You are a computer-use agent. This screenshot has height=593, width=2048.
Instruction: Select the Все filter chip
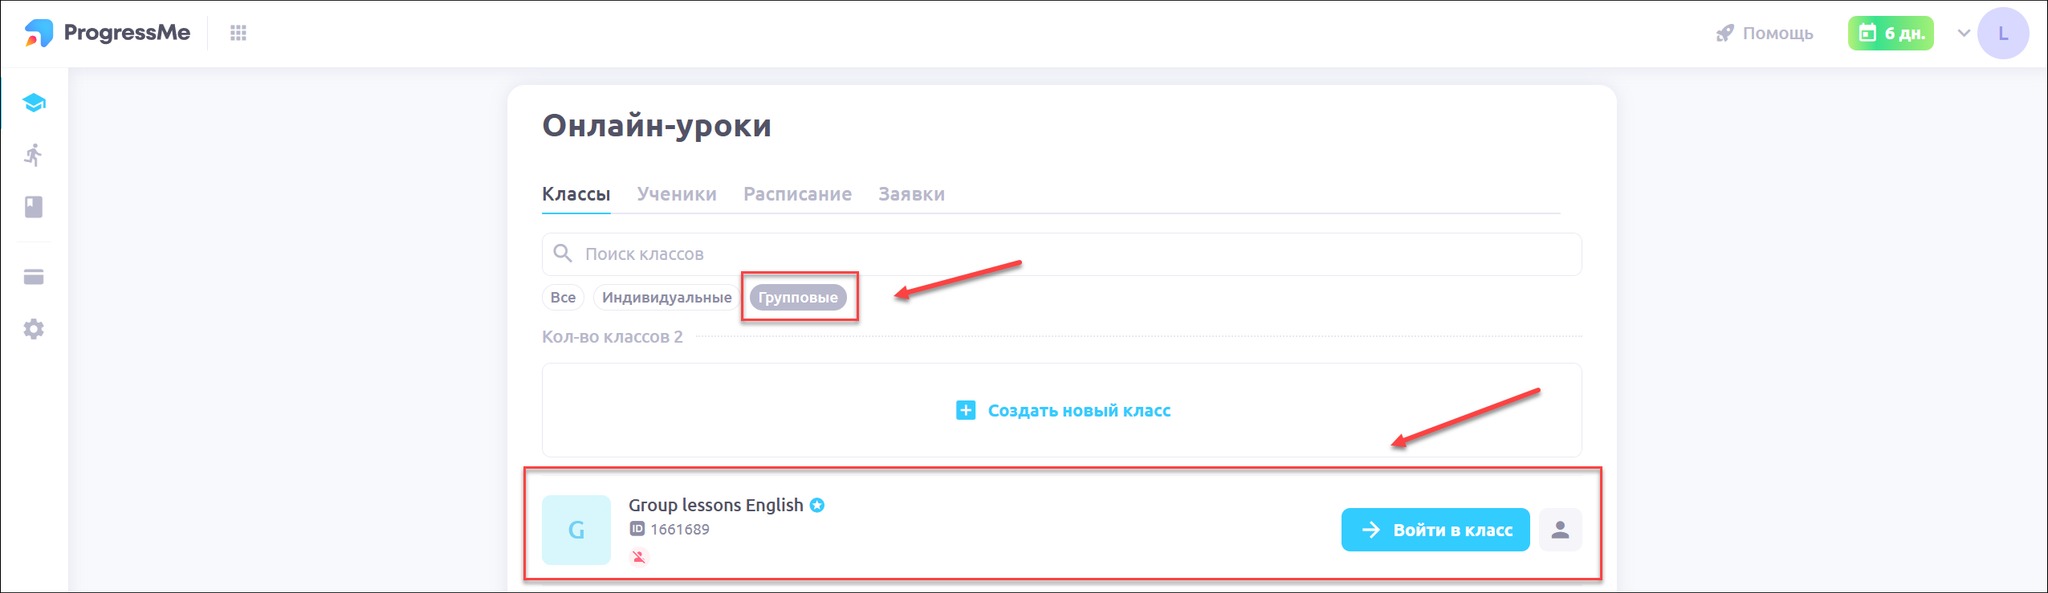[563, 297]
